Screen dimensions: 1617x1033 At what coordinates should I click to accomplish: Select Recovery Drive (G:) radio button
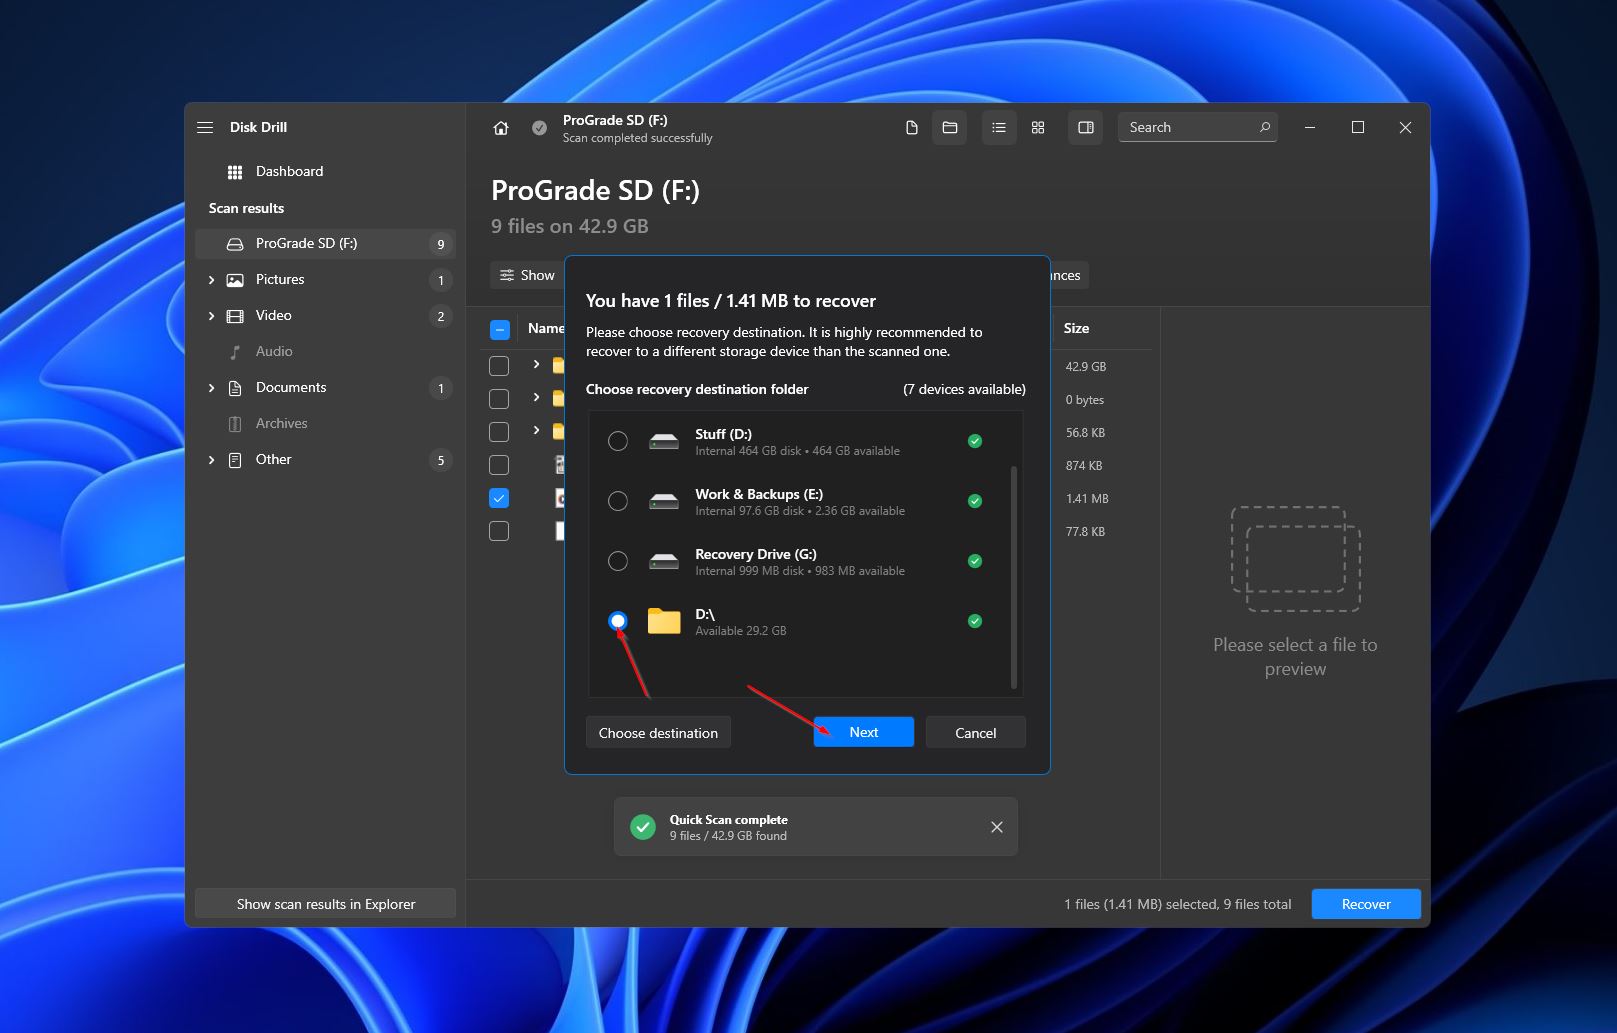[x=618, y=561]
